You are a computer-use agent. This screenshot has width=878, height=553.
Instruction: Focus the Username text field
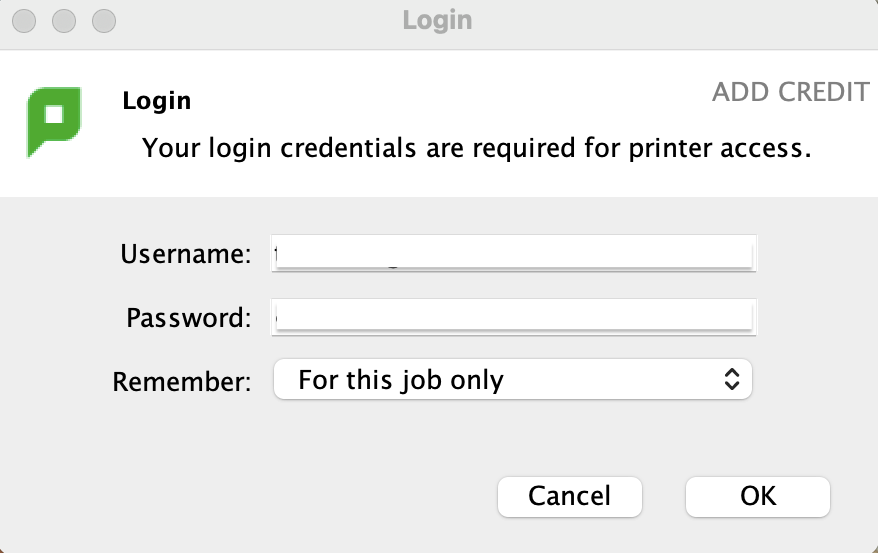tap(513, 254)
